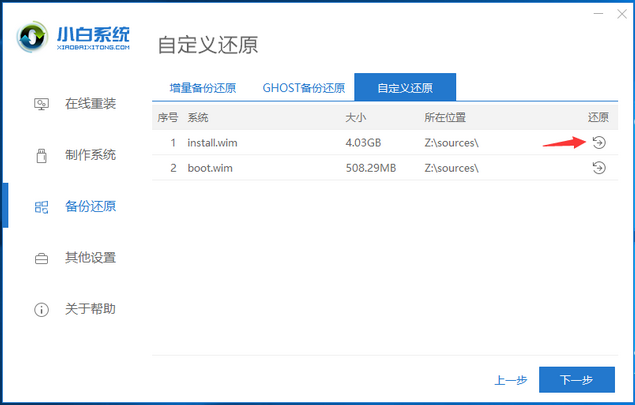Viewport: 635px width, 405px height.
Task: Open 制作系统 from the sidebar
Action: 90,155
